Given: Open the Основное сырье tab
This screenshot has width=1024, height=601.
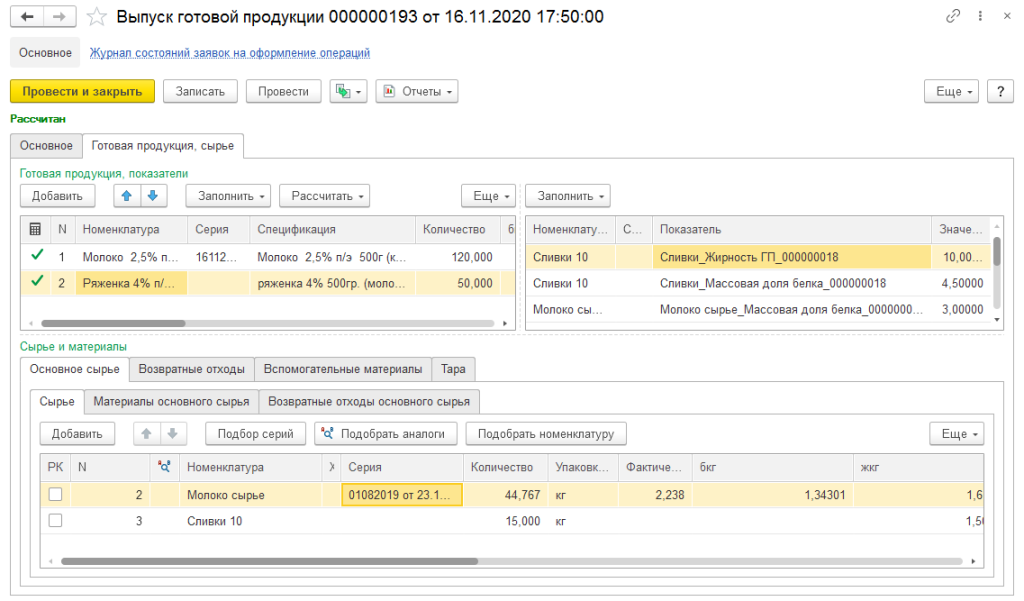Looking at the screenshot, I should [x=74, y=369].
